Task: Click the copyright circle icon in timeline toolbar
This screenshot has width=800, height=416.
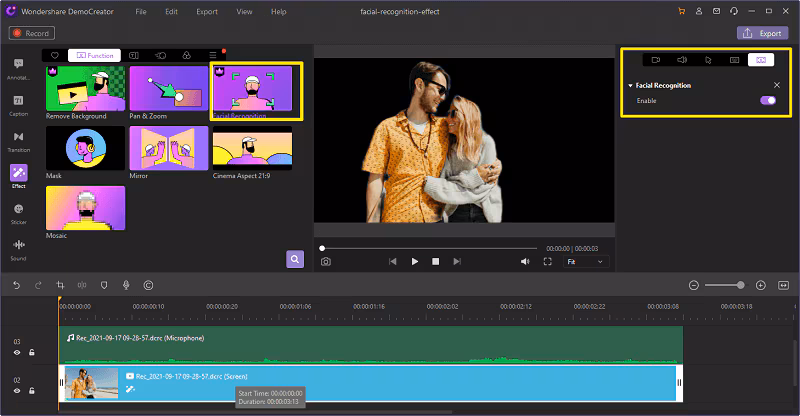Action: pos(148,285)
